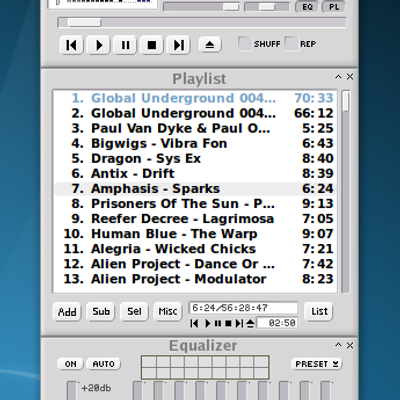Click the mini stop button in playlist

pos(228,323)
